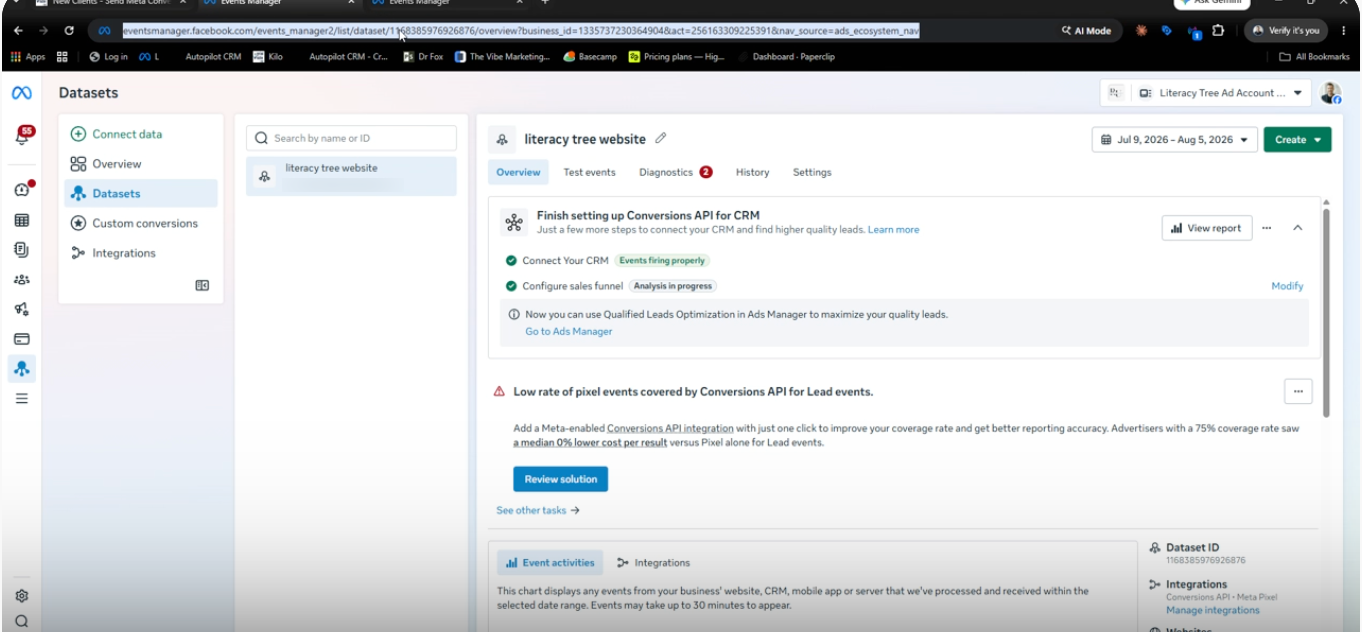Open the Jul 9, 2026 – Aug 5, 2026 date picker

pos(1174,140)
